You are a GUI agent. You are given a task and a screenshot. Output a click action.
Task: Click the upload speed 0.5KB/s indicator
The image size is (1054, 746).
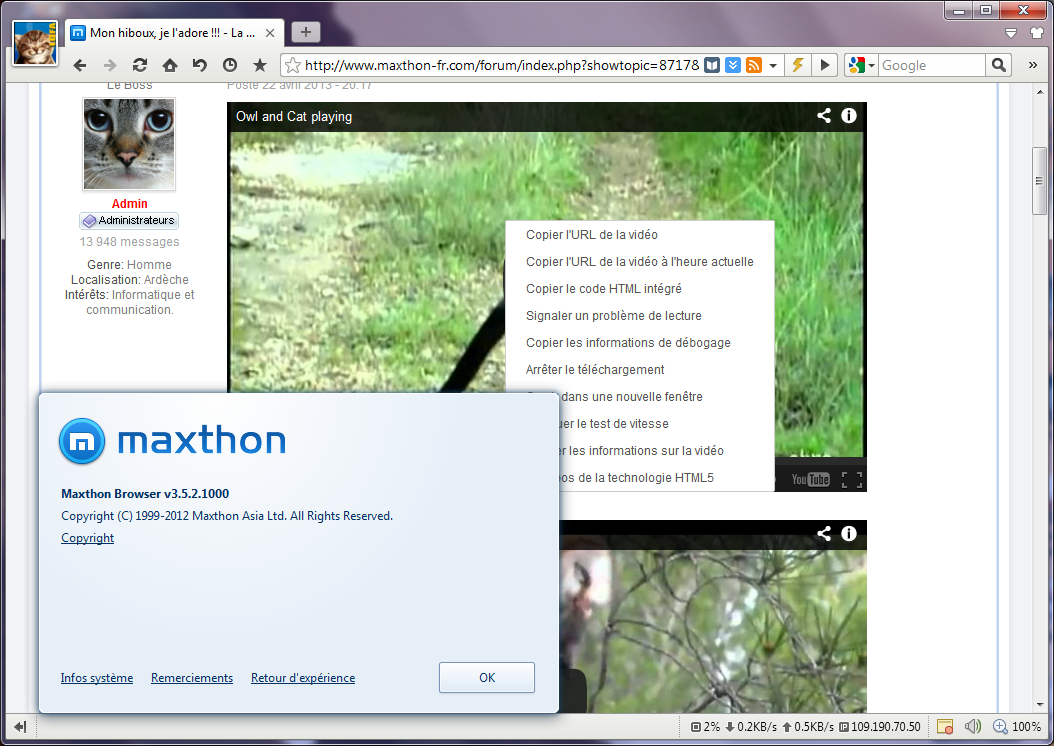pyautogui.click(x=807, y=727)
